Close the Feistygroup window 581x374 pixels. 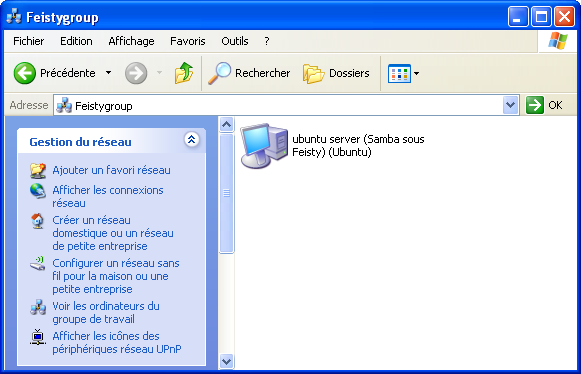564,17
